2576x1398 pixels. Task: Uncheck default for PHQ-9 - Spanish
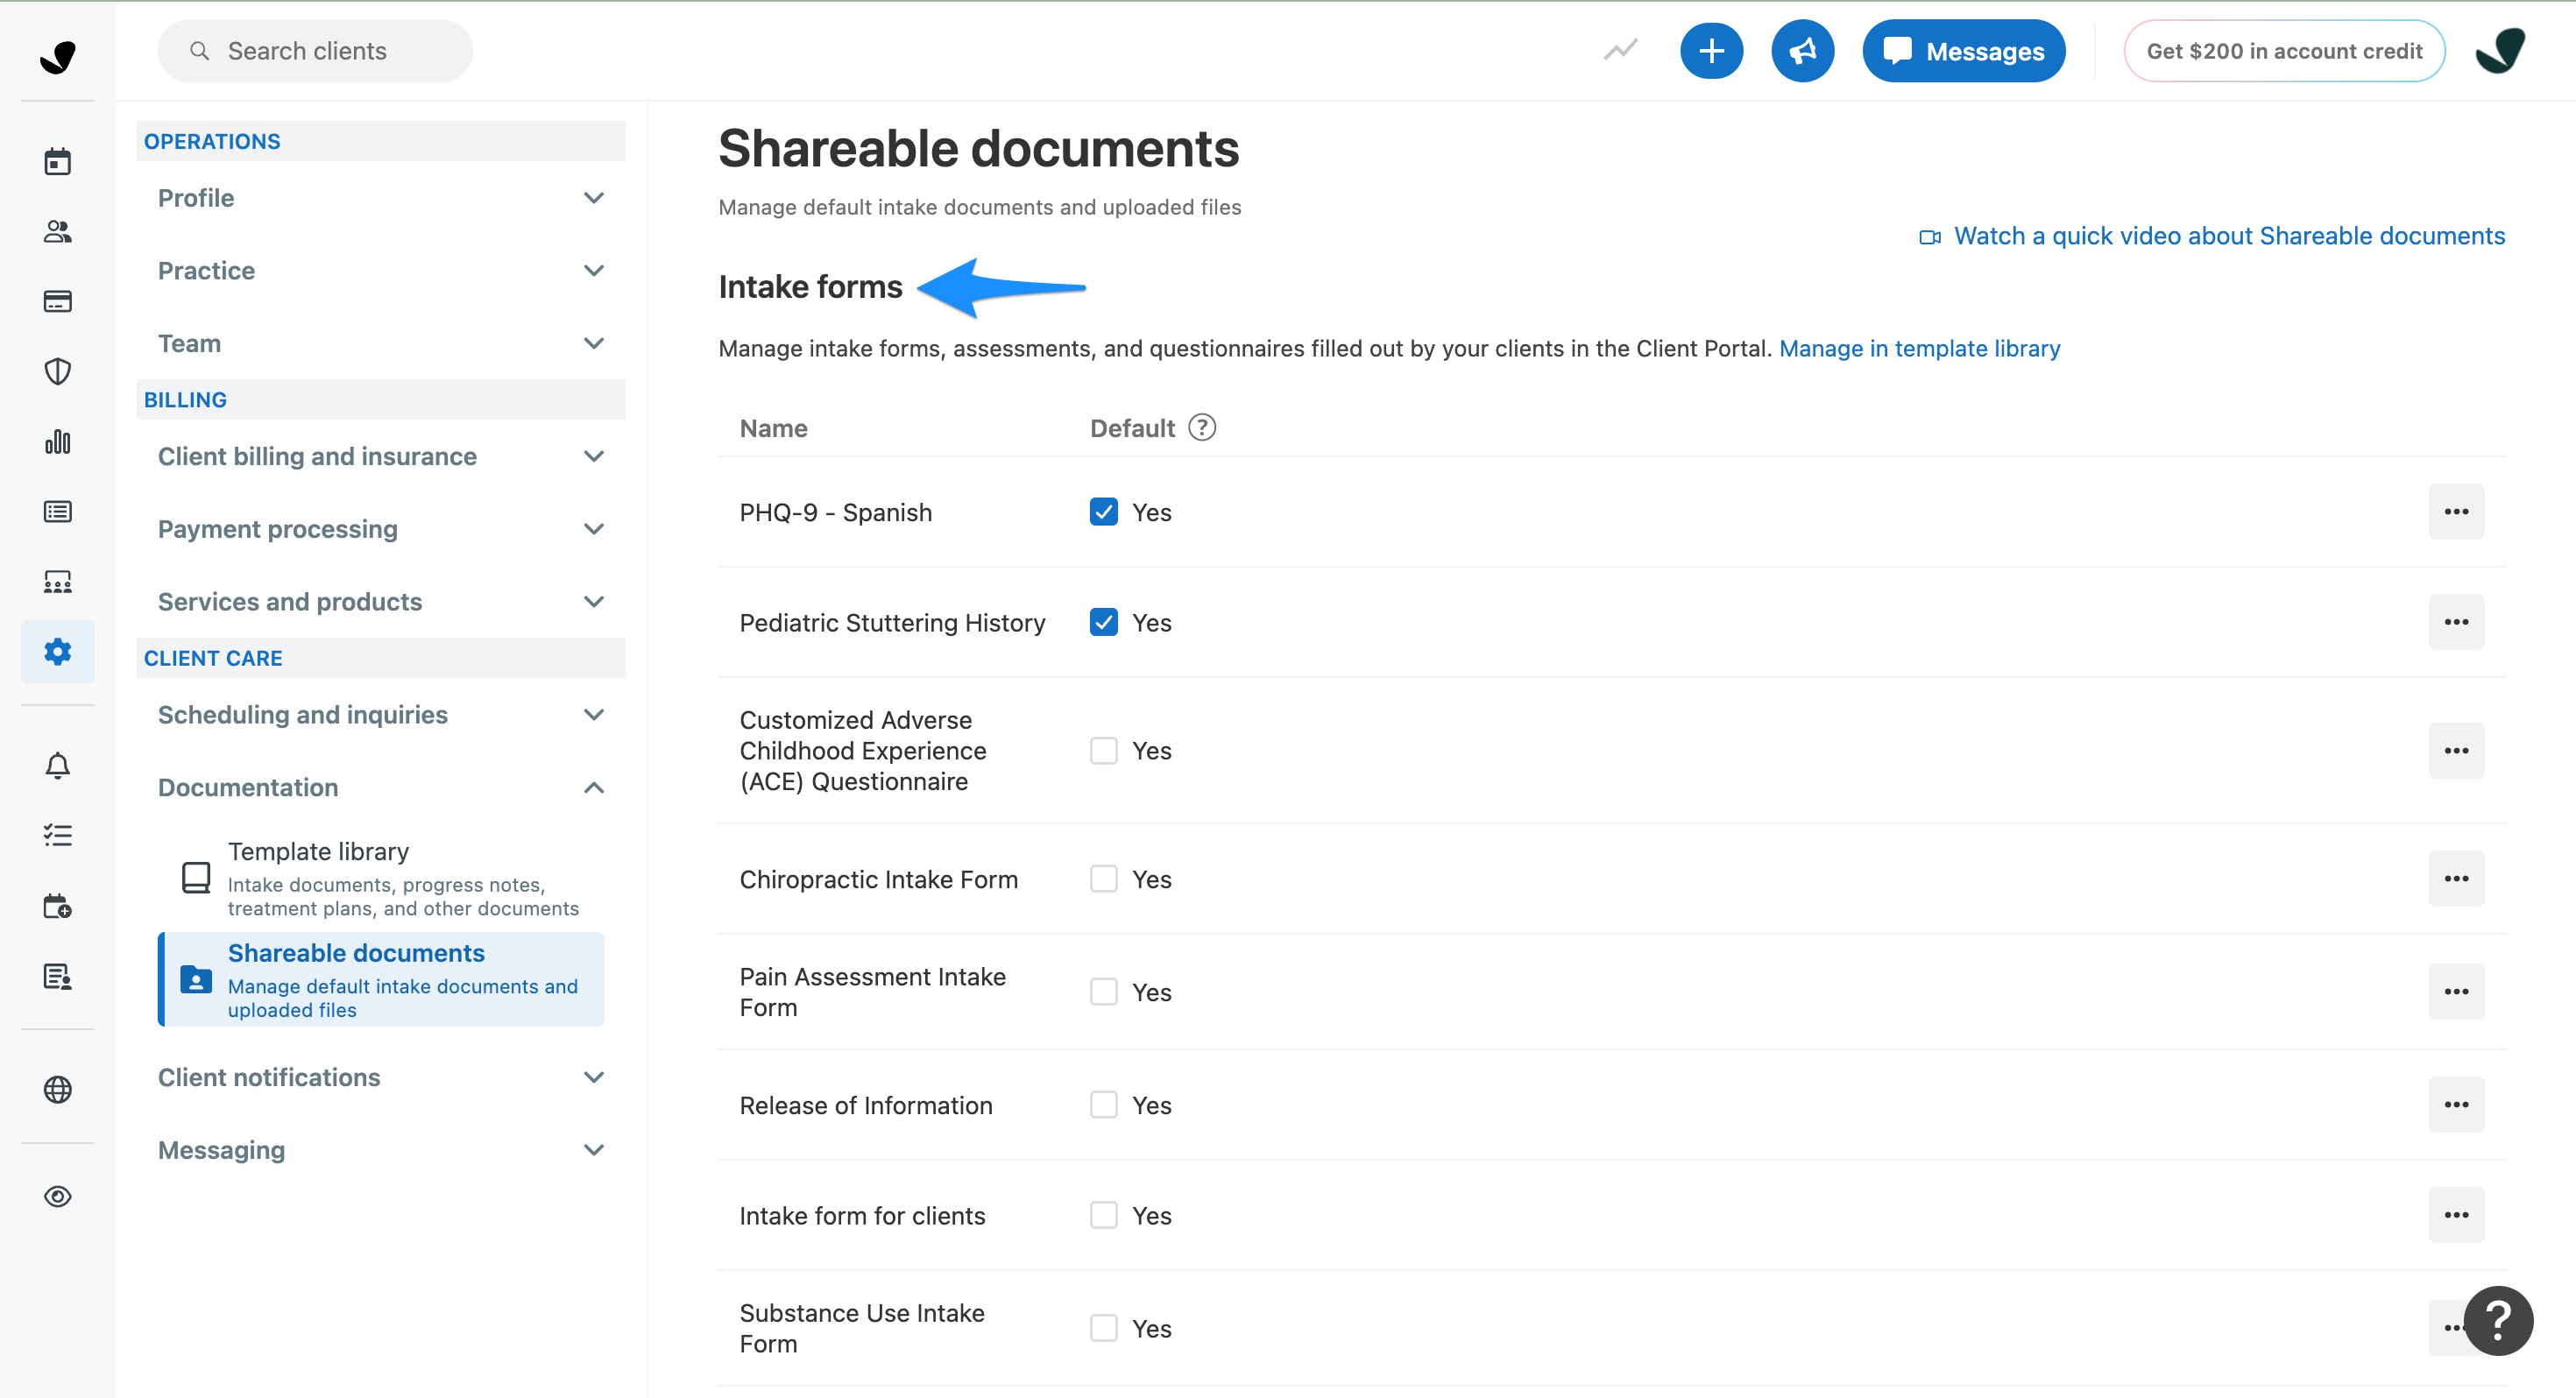point(1103,512)
